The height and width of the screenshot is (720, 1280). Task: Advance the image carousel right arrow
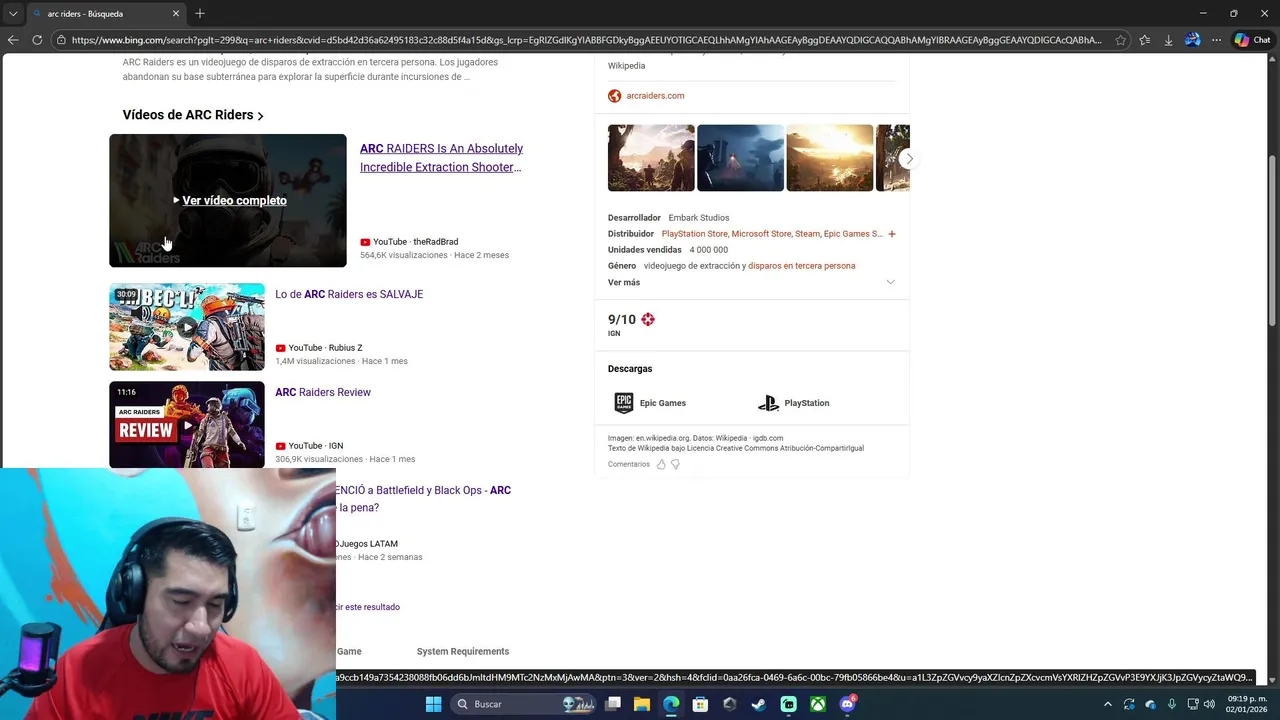(908, 158)
